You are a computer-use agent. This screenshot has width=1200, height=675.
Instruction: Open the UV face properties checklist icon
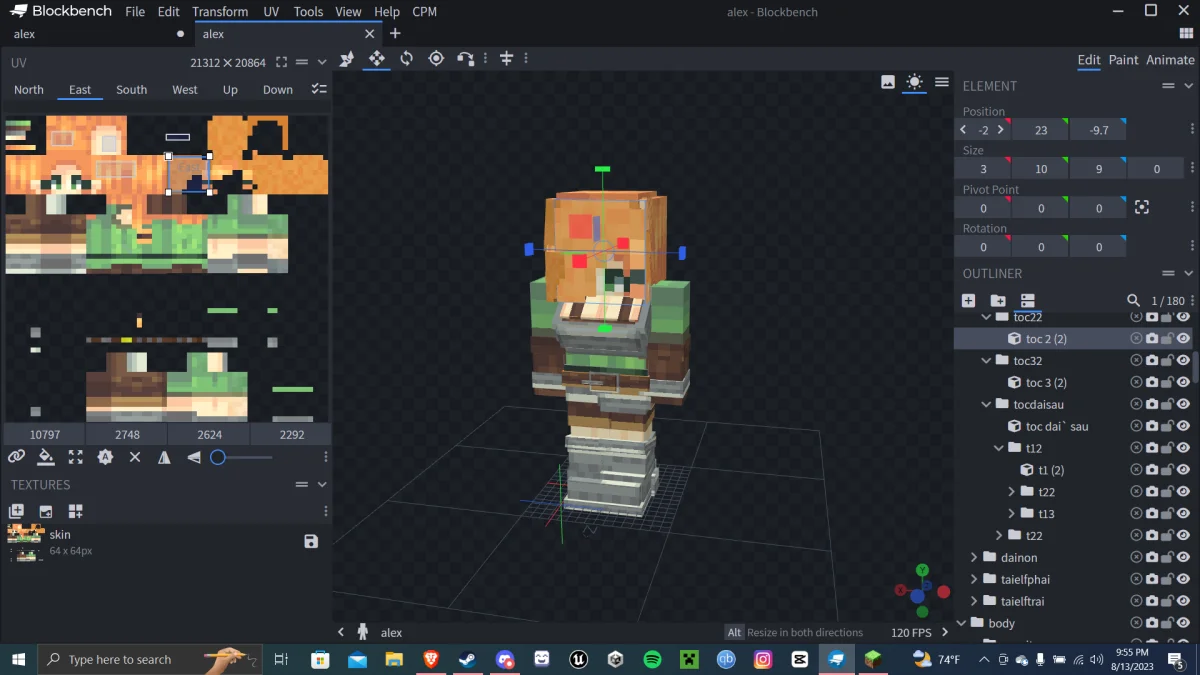pyautogui.click(x=318, y=89)
